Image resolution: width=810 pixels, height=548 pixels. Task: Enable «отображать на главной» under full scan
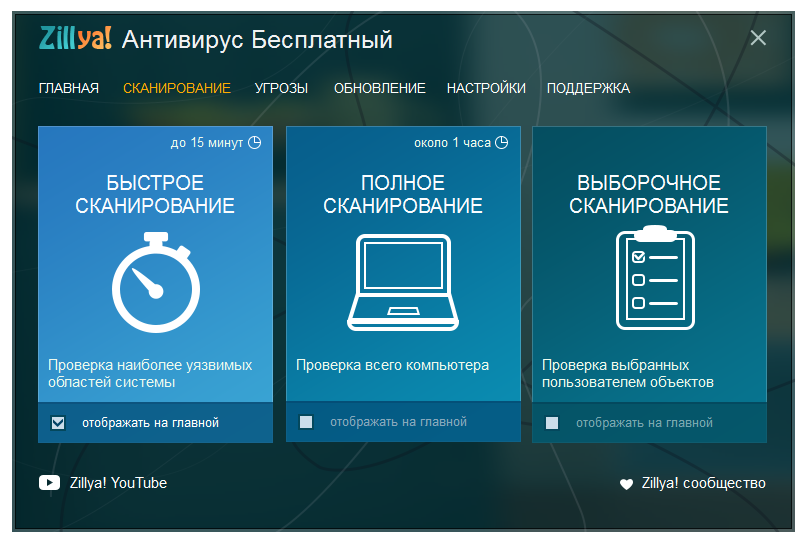coord(306,422)
